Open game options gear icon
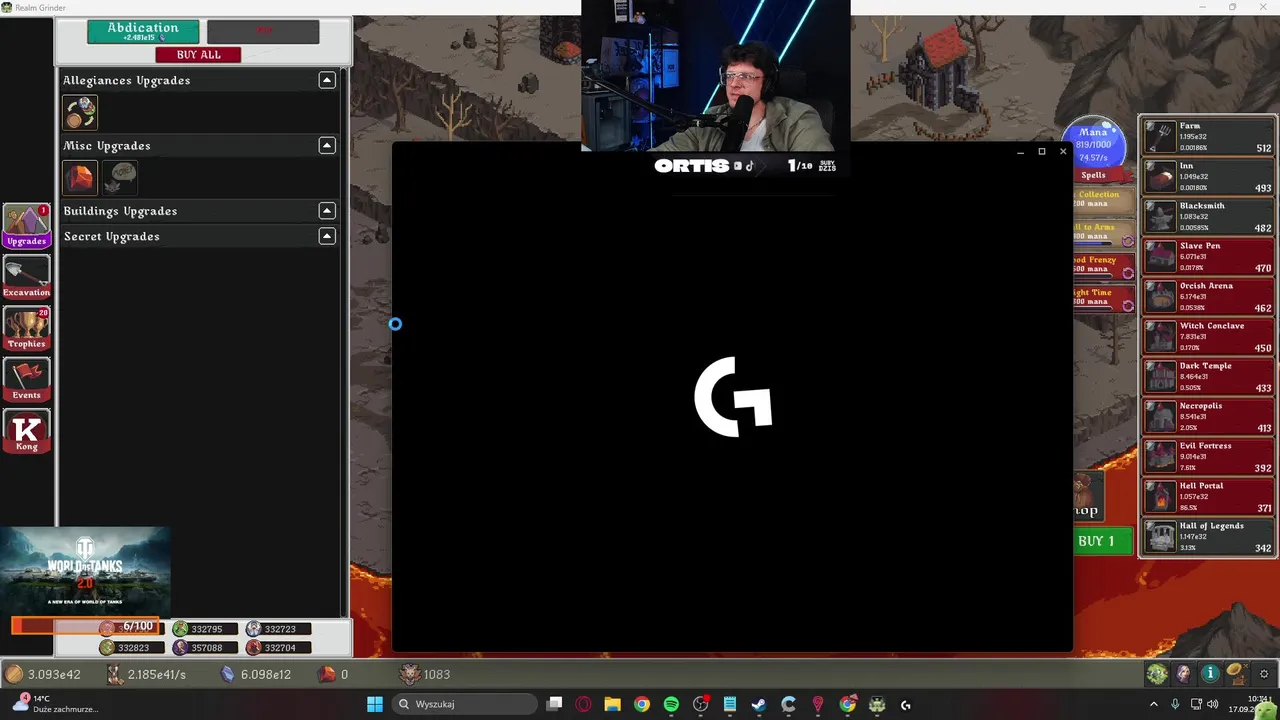 tap(1264, 674)
